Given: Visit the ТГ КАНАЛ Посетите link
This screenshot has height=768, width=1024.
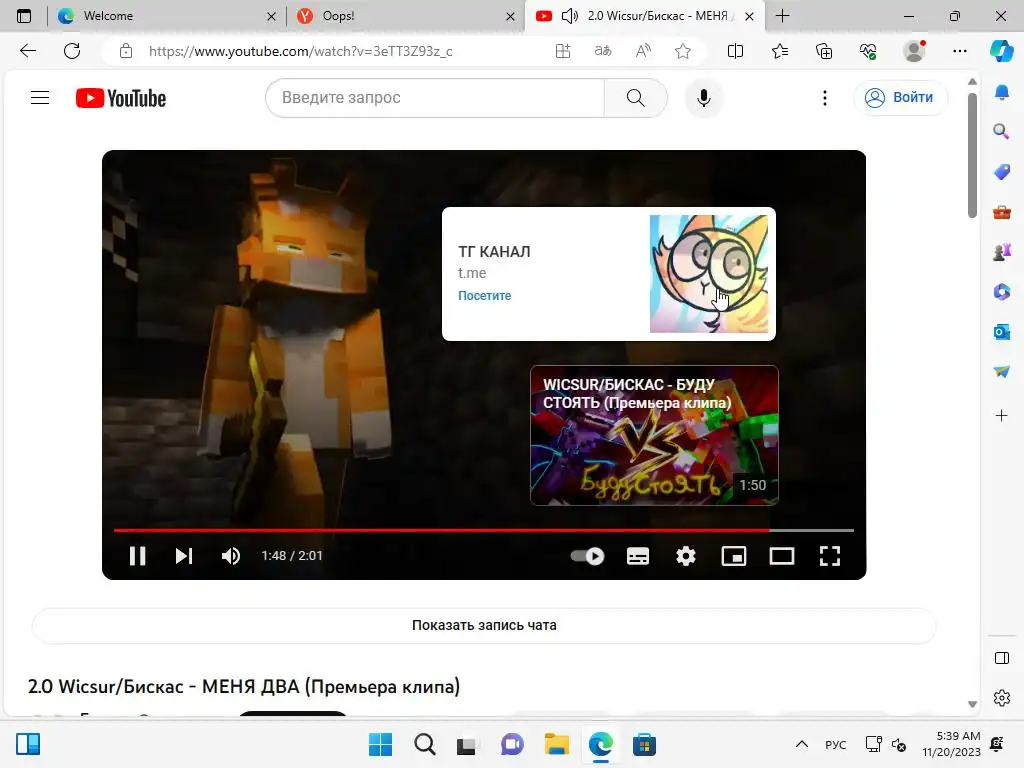Looking at the screenshot, I should (x=485, y=295).
